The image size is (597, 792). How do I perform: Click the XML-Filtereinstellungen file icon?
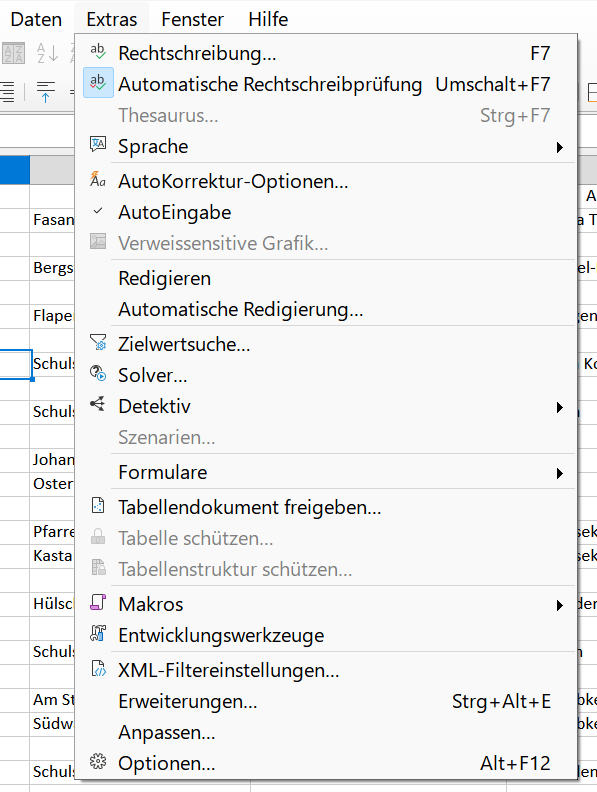[98, 669]
